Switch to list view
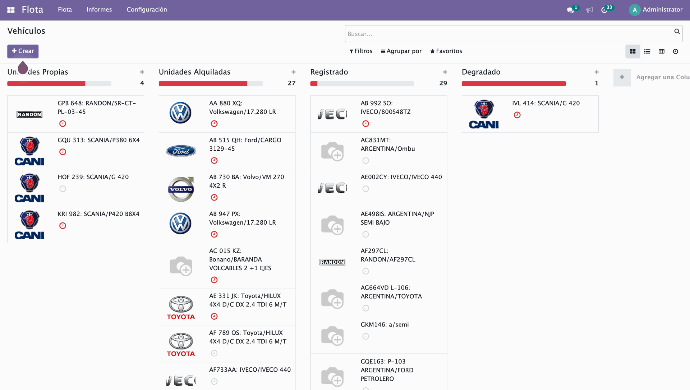The width and height of the screenshot is (690, 390). (647, 52)
